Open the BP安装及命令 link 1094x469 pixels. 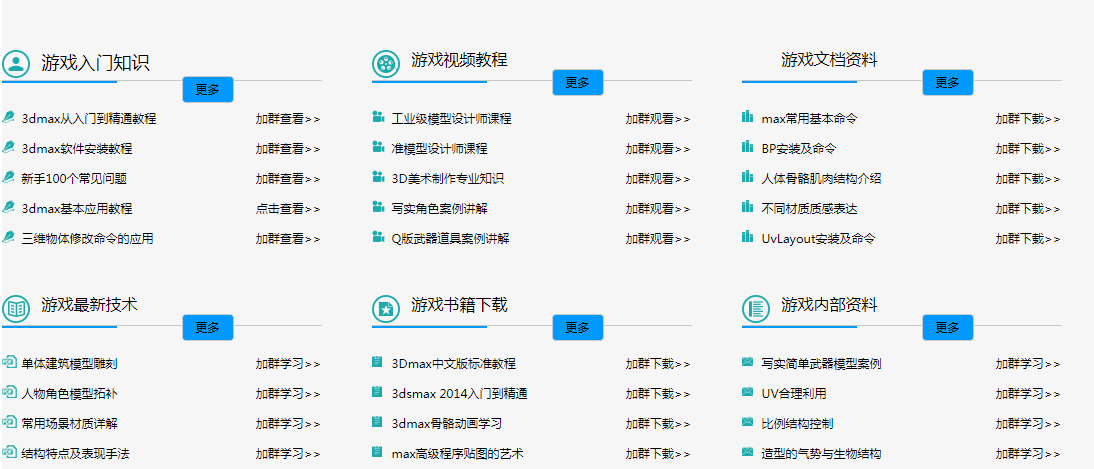tap(799, 149)
